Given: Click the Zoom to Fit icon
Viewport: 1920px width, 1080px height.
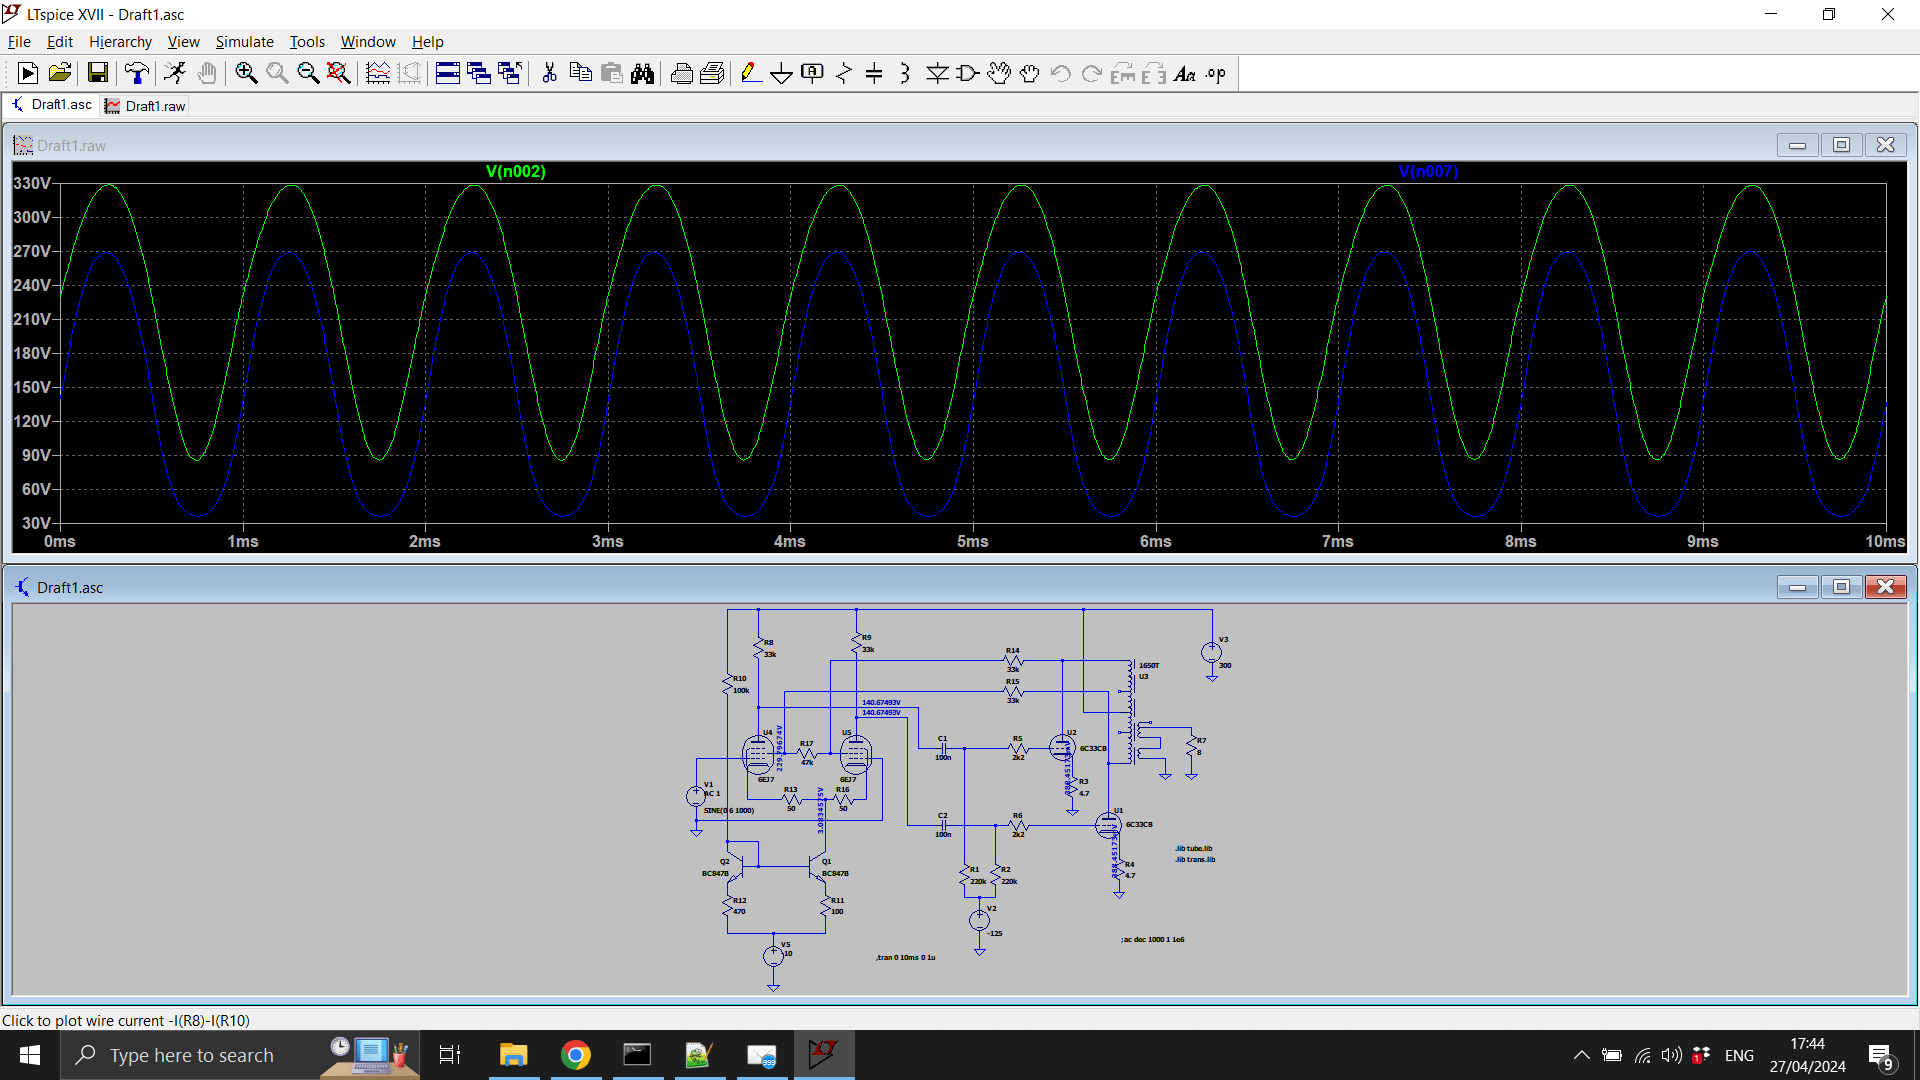Looking at the screenshot, I should click(x=339, y=73).
